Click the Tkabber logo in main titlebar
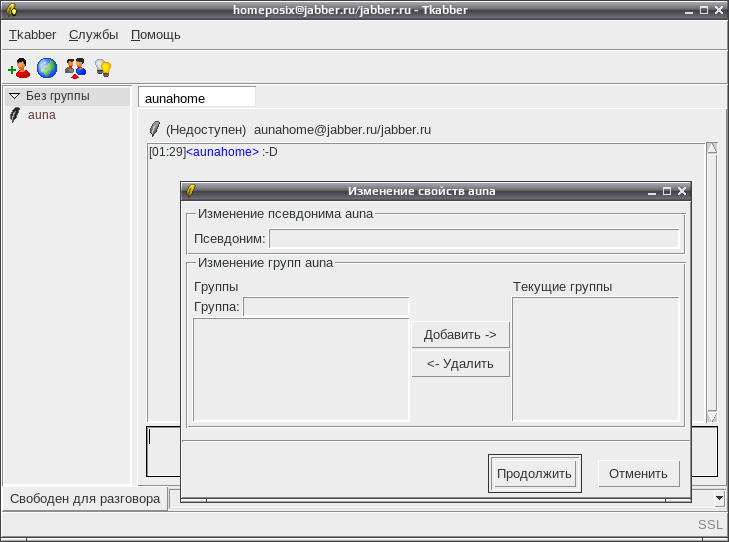Viewport: 729px width, 542px height. 12,9
